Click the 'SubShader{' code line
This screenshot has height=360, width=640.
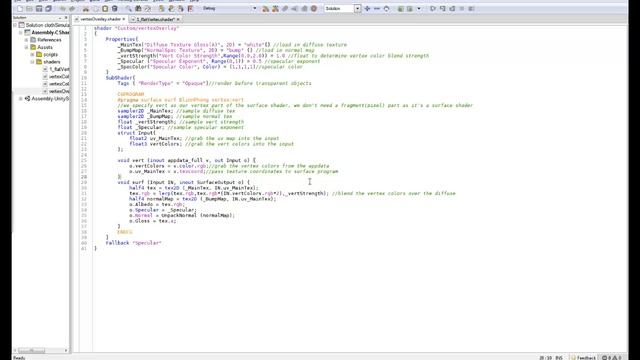point(120,78)
